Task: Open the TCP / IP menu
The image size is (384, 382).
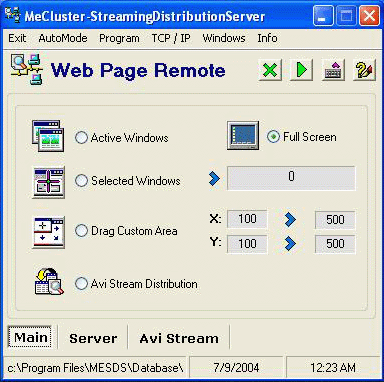Action: [x=171, y=38]
